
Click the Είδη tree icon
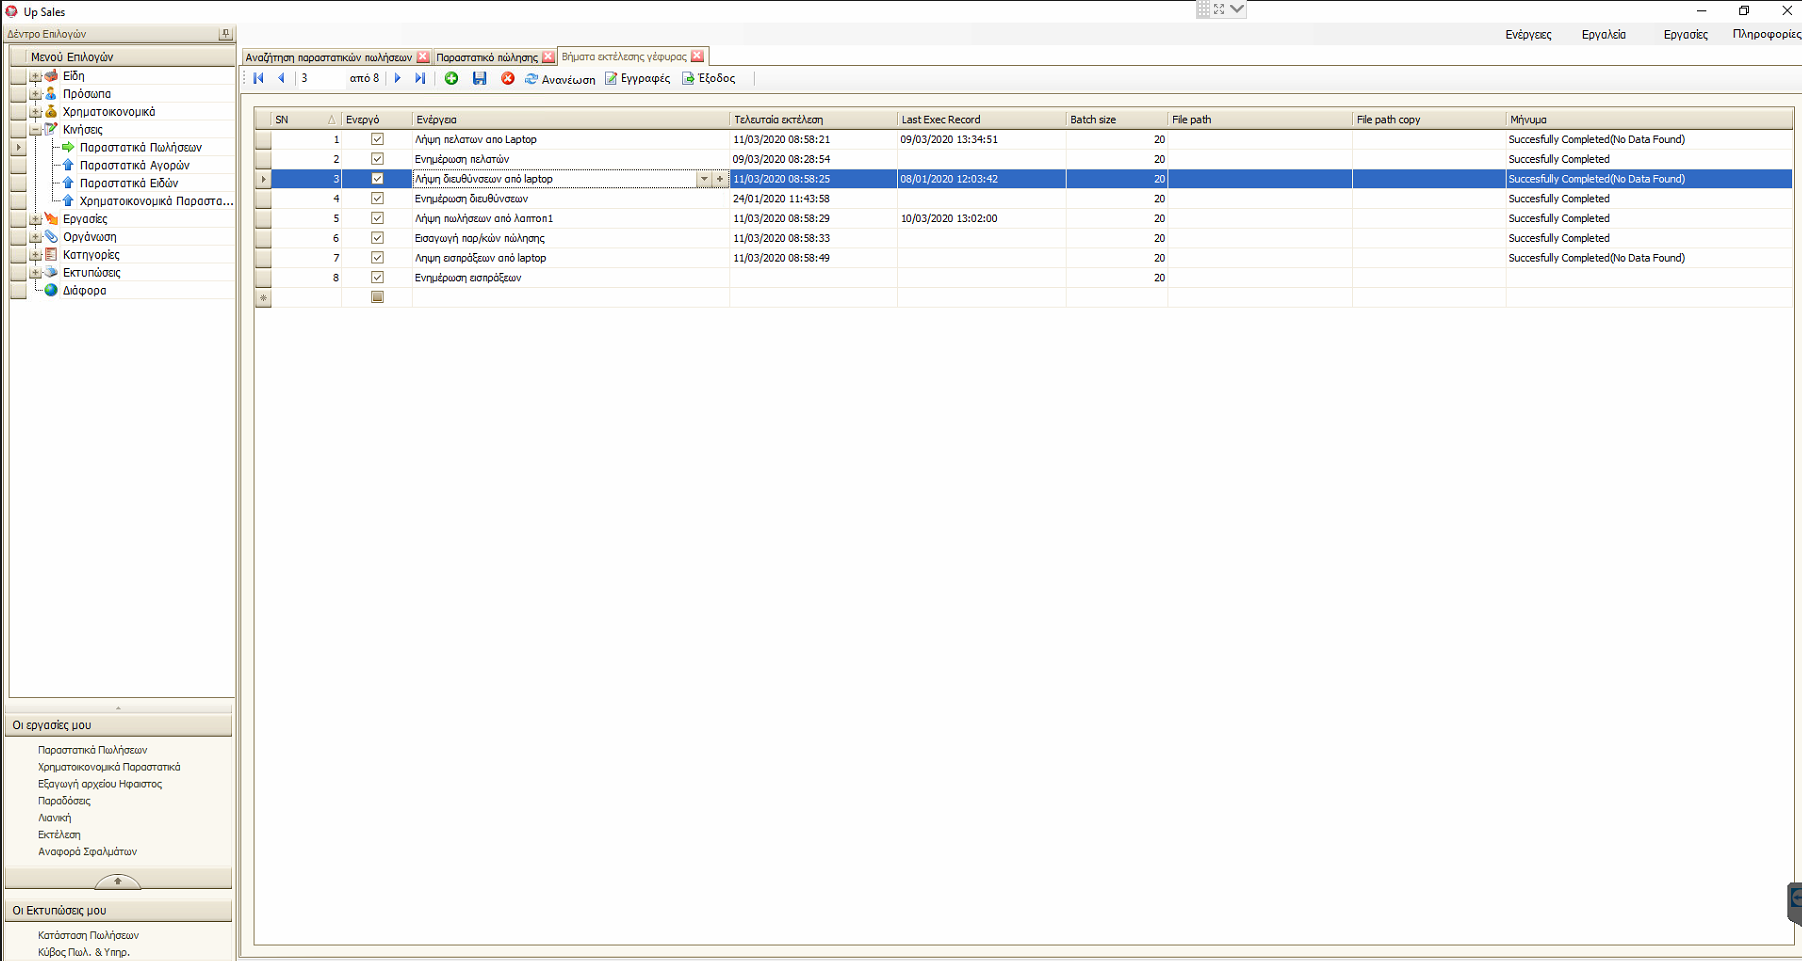(x=51, y=76)
